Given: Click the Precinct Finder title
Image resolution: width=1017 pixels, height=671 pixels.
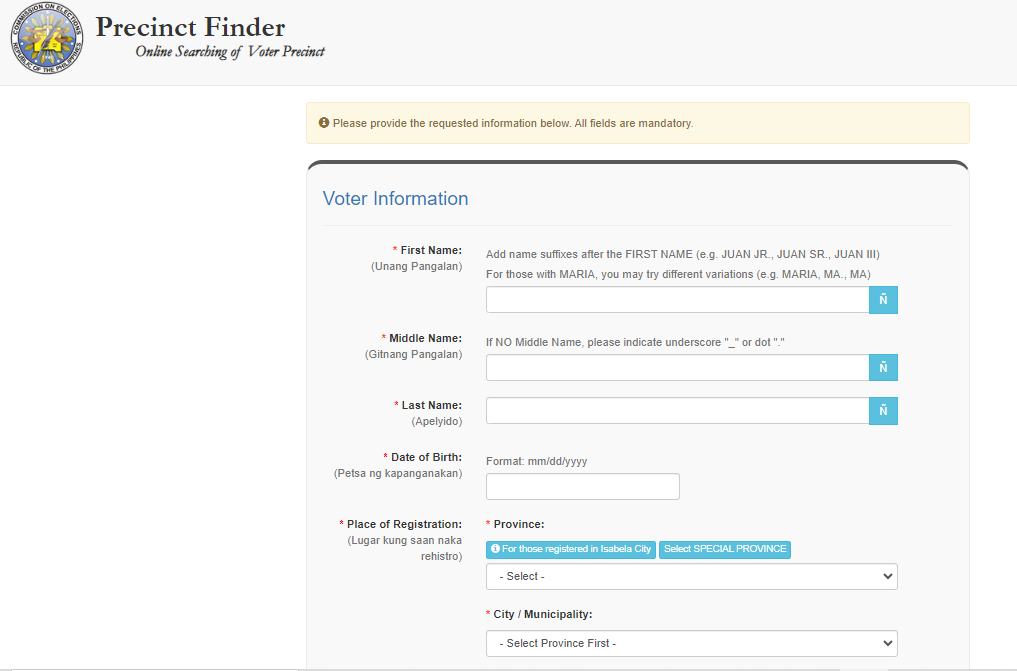Looking at the screenshot, I should 190,27.
